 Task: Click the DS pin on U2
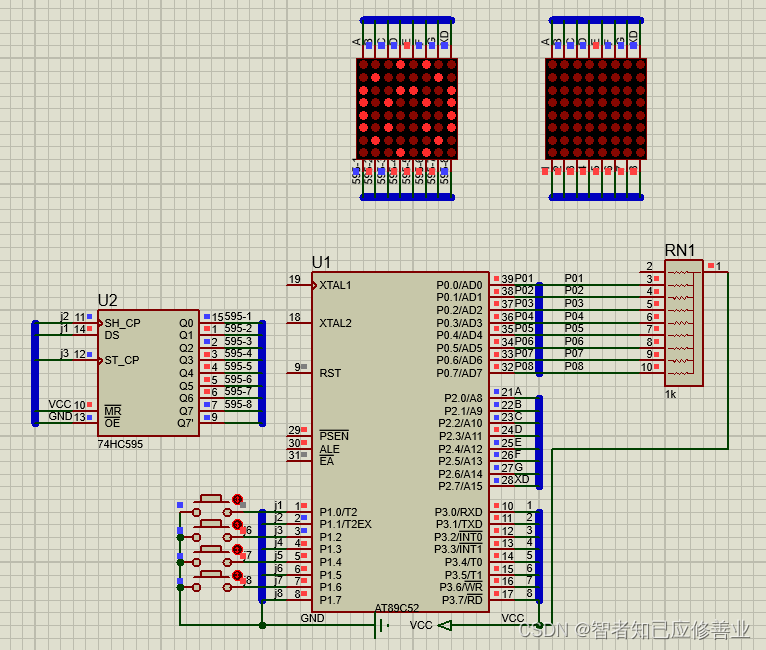coord(112,335)
